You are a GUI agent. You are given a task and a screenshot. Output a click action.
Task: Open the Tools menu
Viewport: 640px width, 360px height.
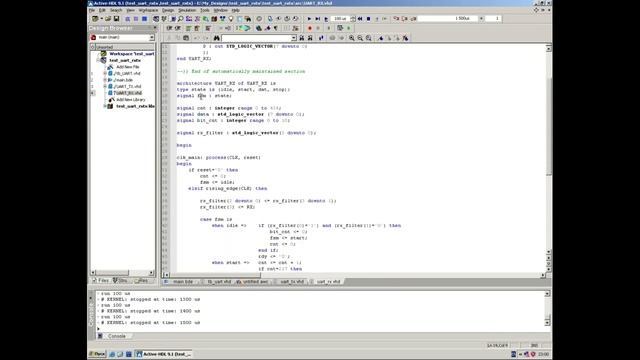(205, 10)
